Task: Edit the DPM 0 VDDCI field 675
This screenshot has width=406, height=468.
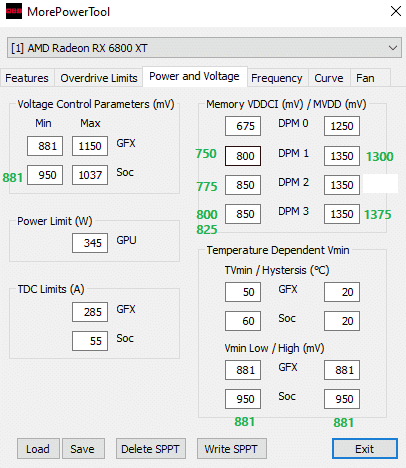Action: point(243,126)
